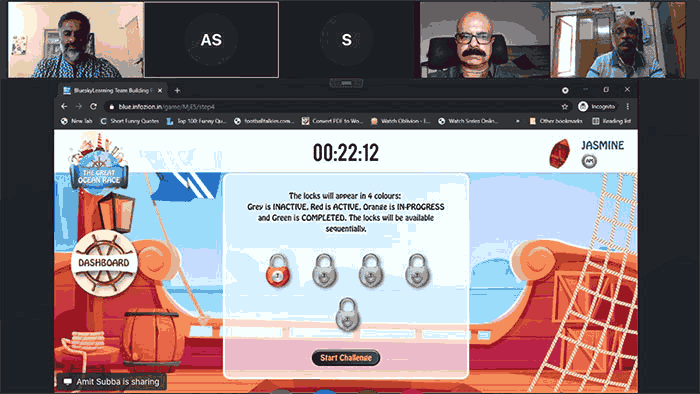Image resolution: width=700 pixels, height=394 pixels.
Task: Select the fourth grey lock
Action: coord(417,270)
